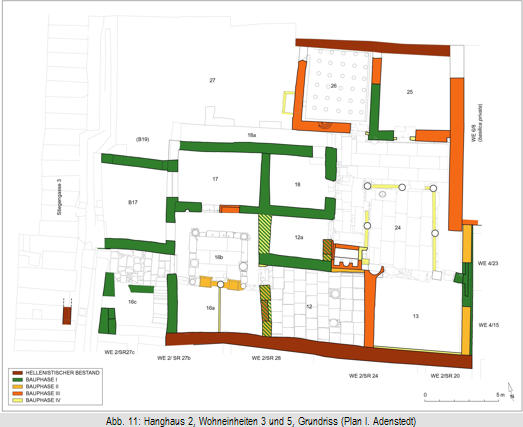Click the figure caption Abb. 11
The image size is (523, 427).
point(261,421)
